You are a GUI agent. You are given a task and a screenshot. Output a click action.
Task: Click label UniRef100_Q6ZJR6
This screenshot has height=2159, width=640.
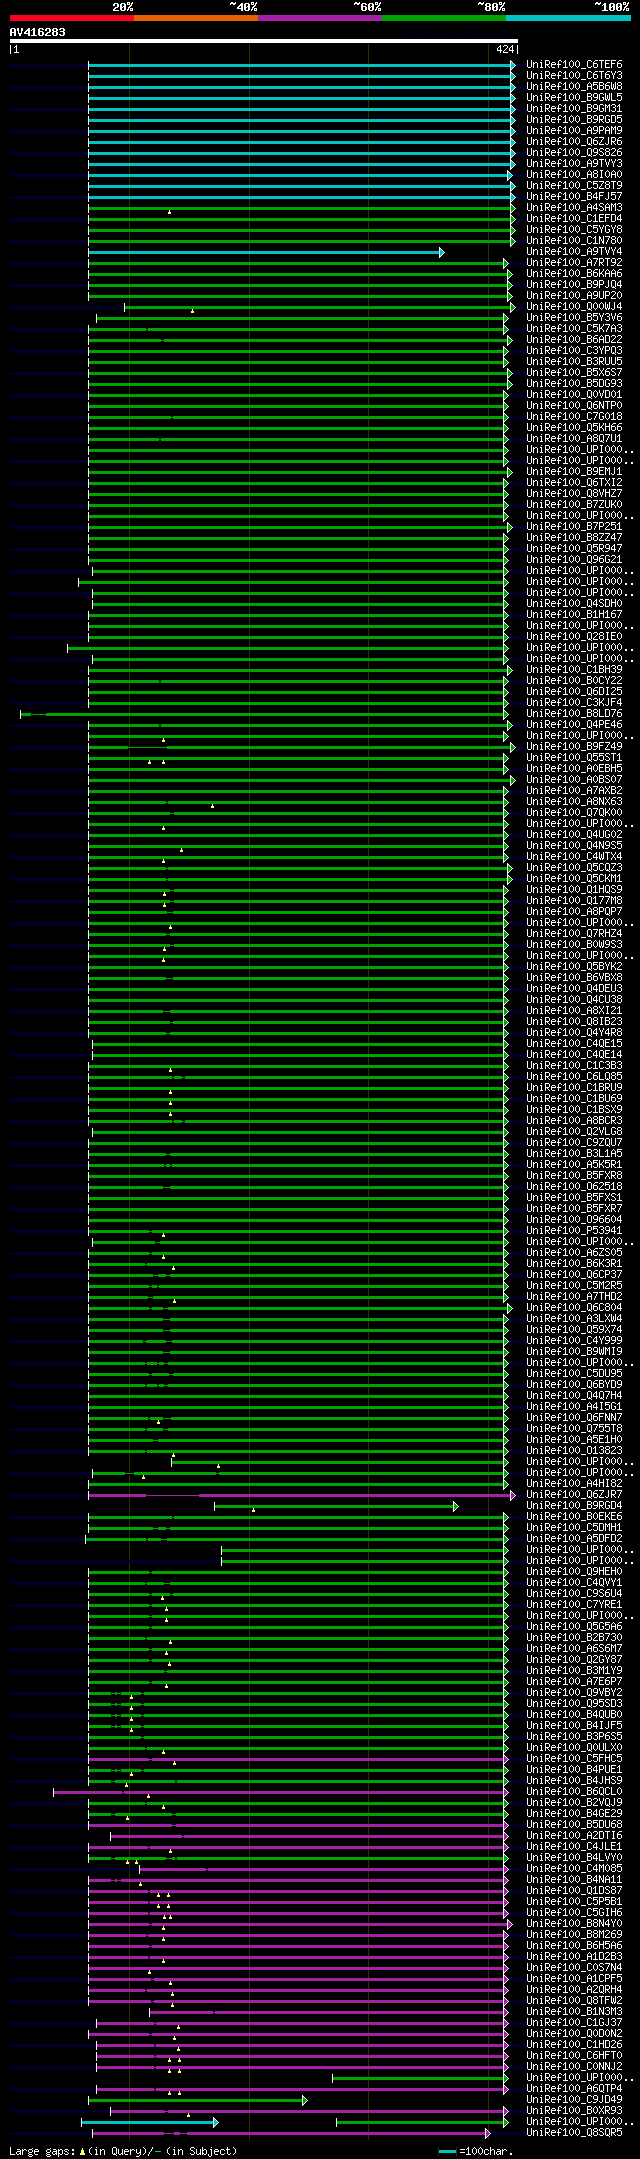[574, 141]
